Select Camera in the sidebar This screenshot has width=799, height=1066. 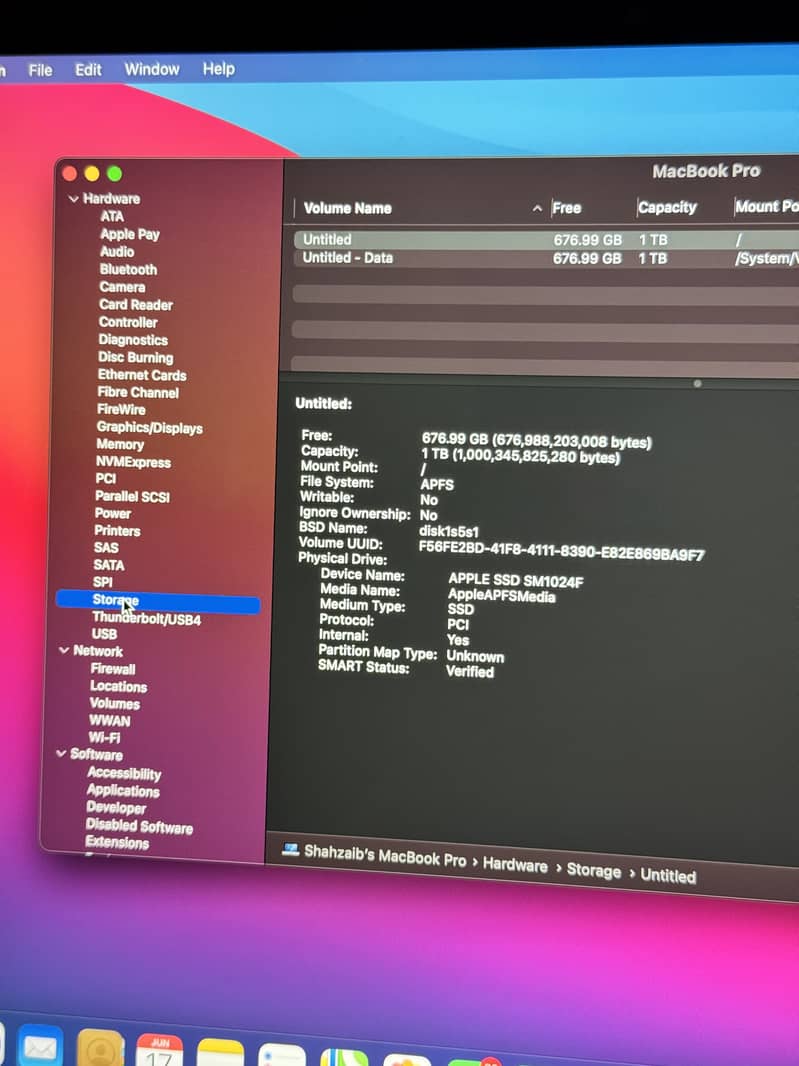click(122, 287)
